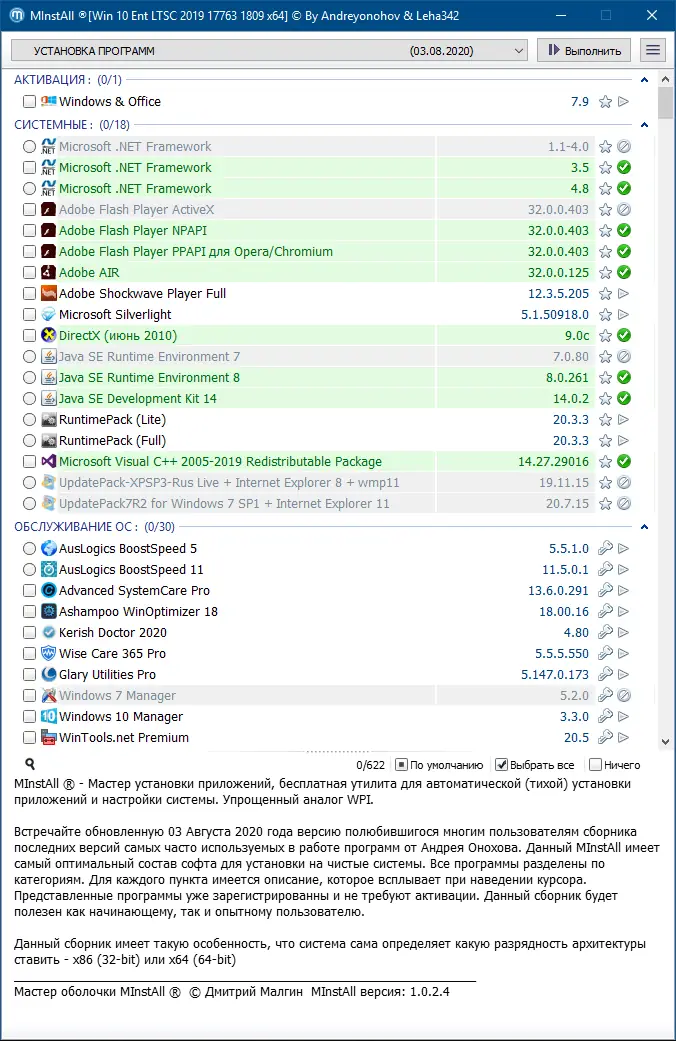Click play arrow for AusLogics BoostSpeed 11
The image size is (676, 1041).
(x=624, y=570)
